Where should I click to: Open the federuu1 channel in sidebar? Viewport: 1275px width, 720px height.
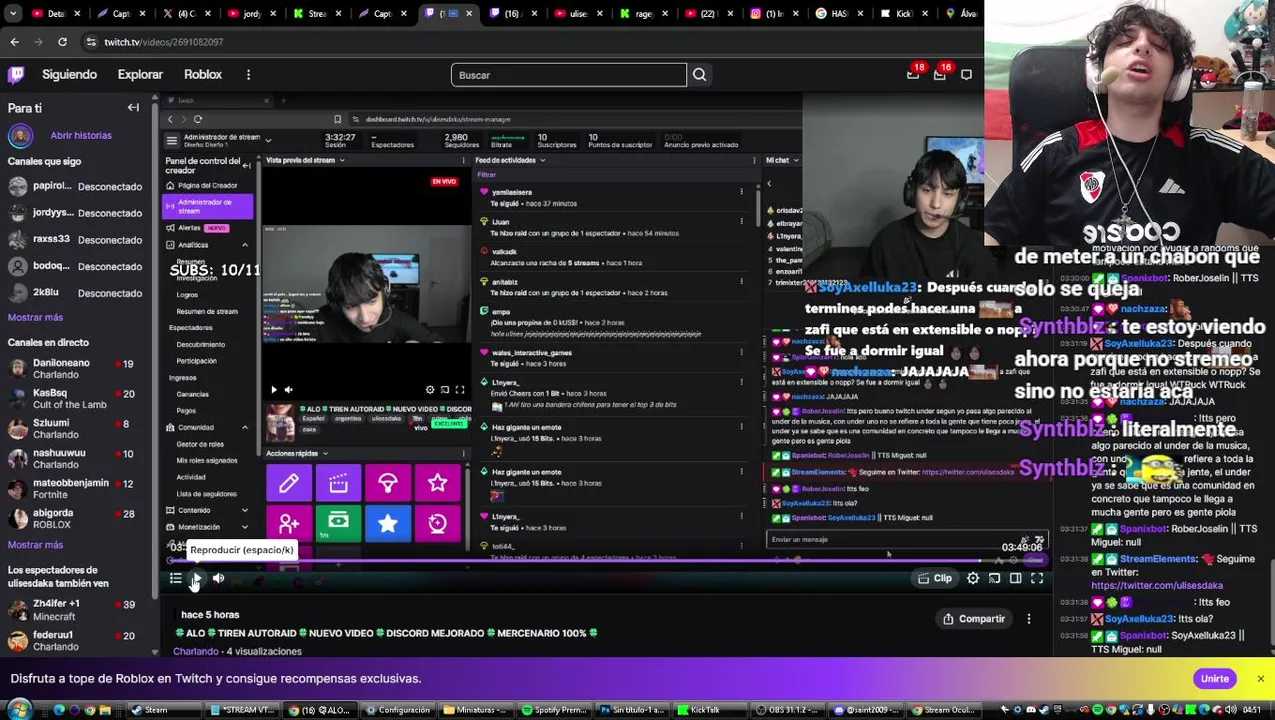75,640
